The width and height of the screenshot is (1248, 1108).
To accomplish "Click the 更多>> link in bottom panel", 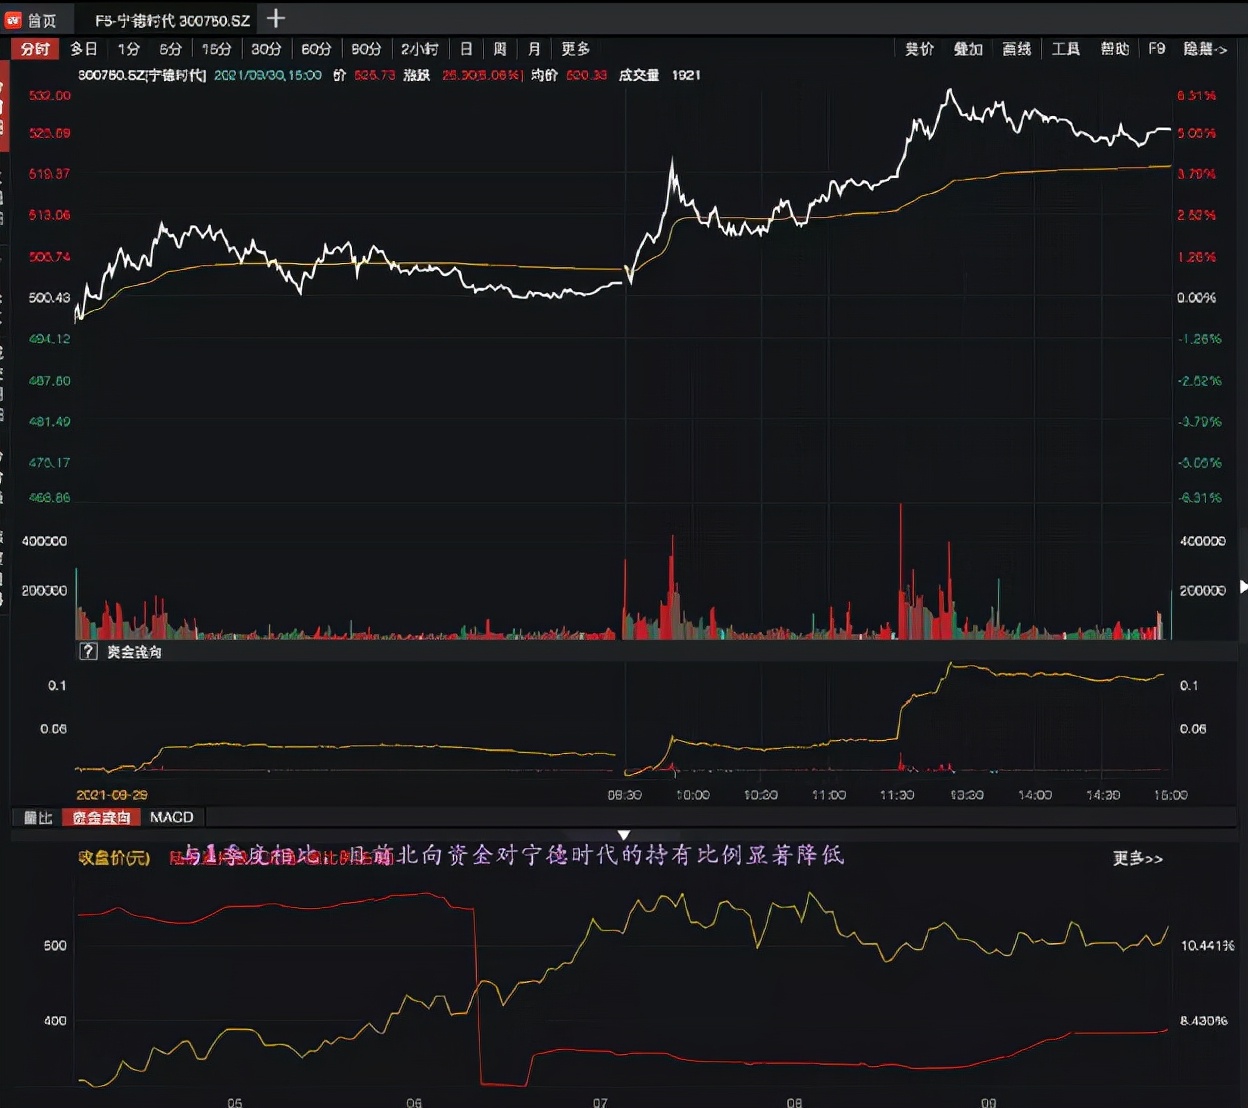I will pos(1137,858).
